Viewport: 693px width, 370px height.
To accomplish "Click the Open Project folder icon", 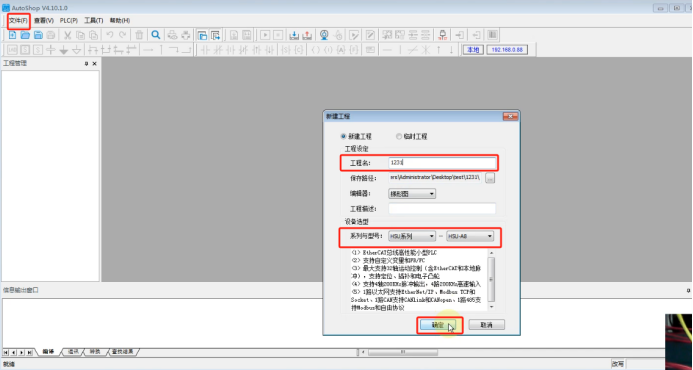I will click(25, 35).
